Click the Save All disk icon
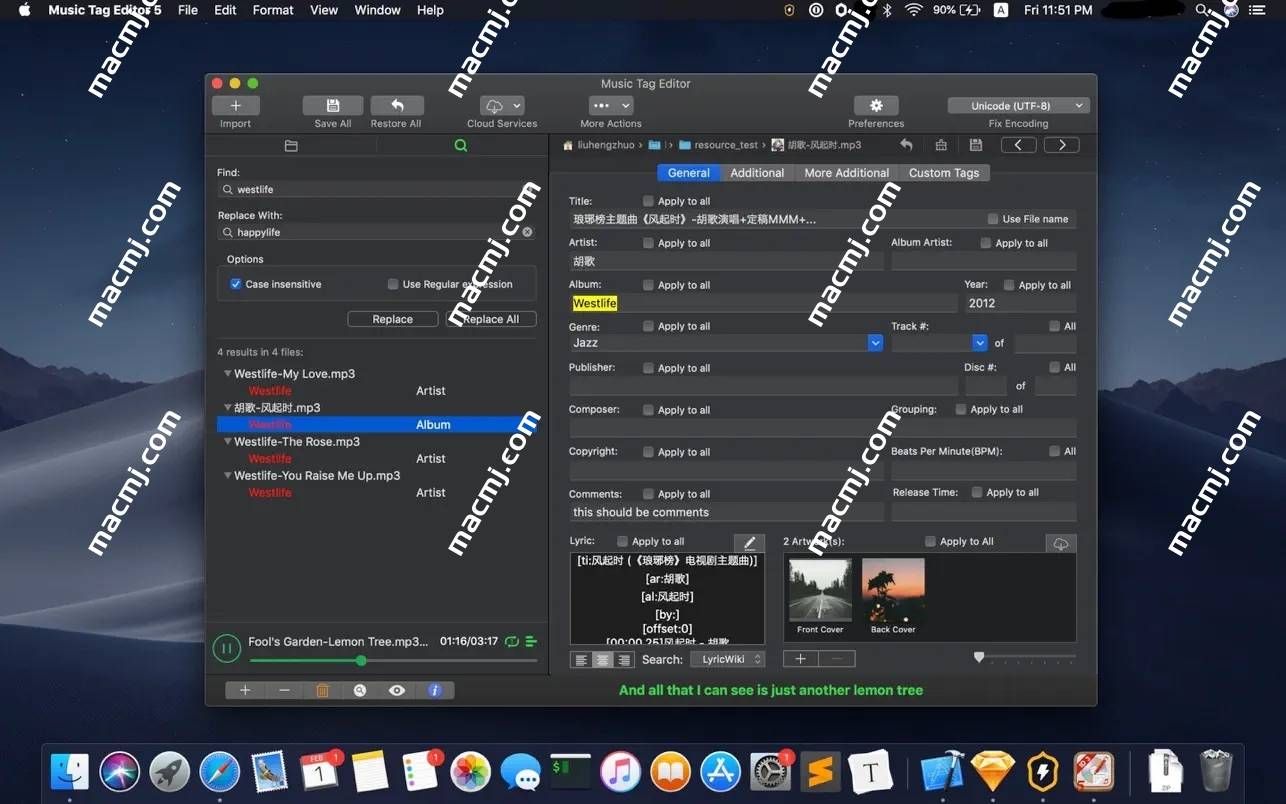1286x804 pixels. (x=333, y=106)
